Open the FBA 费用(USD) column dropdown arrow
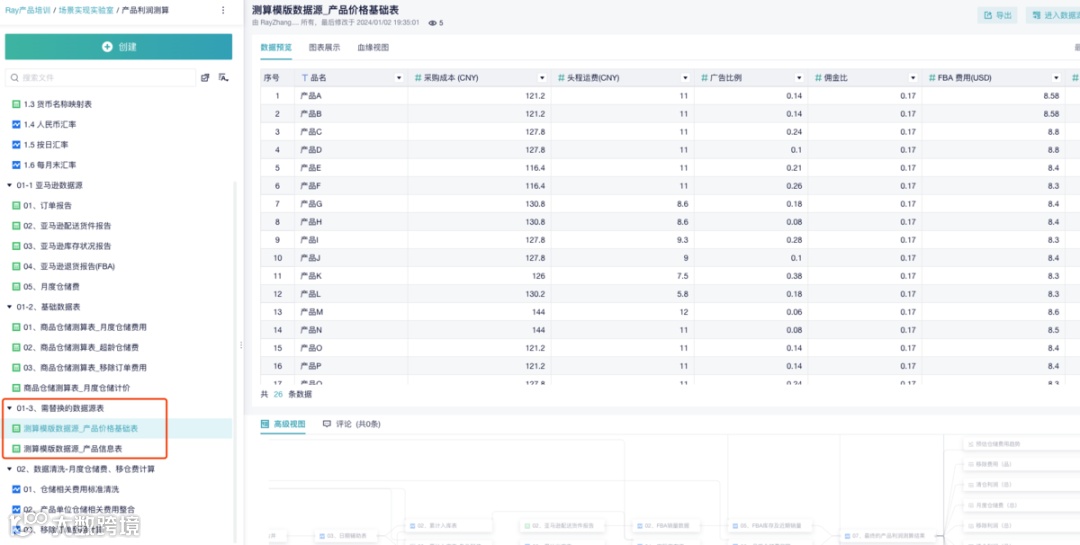Image resolution: width=1080 pixels, height=545 pixels. 1056,78
